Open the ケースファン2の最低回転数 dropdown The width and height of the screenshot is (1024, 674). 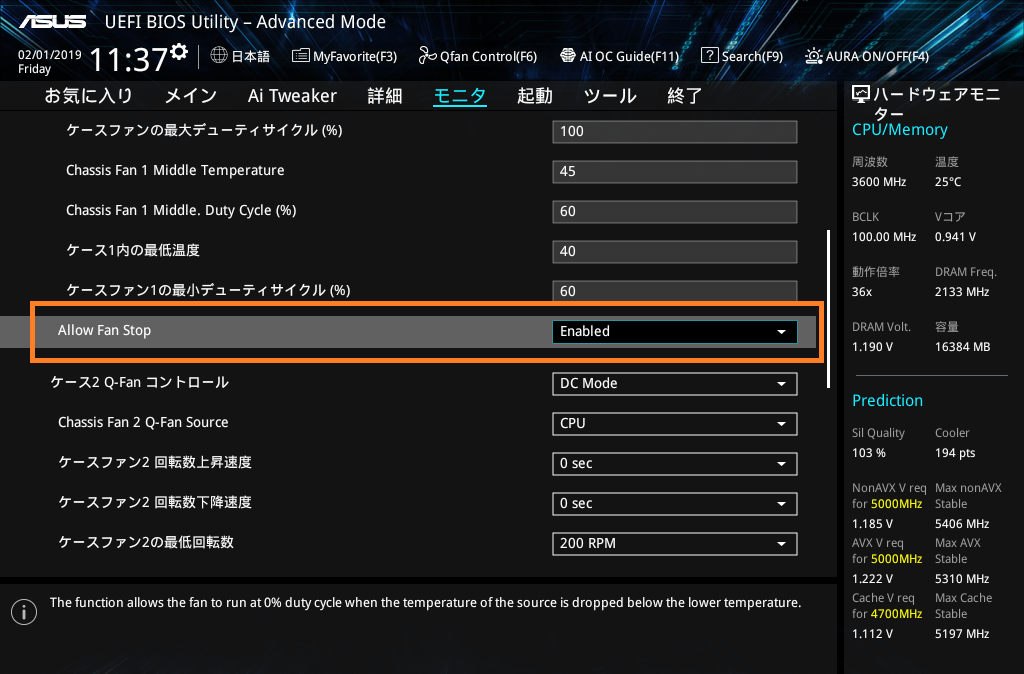click(675, 543)
